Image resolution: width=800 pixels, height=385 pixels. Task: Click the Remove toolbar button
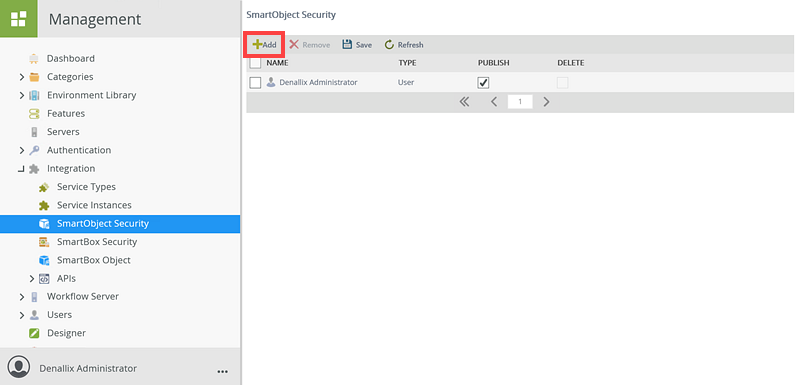click(x=310, y=45)
